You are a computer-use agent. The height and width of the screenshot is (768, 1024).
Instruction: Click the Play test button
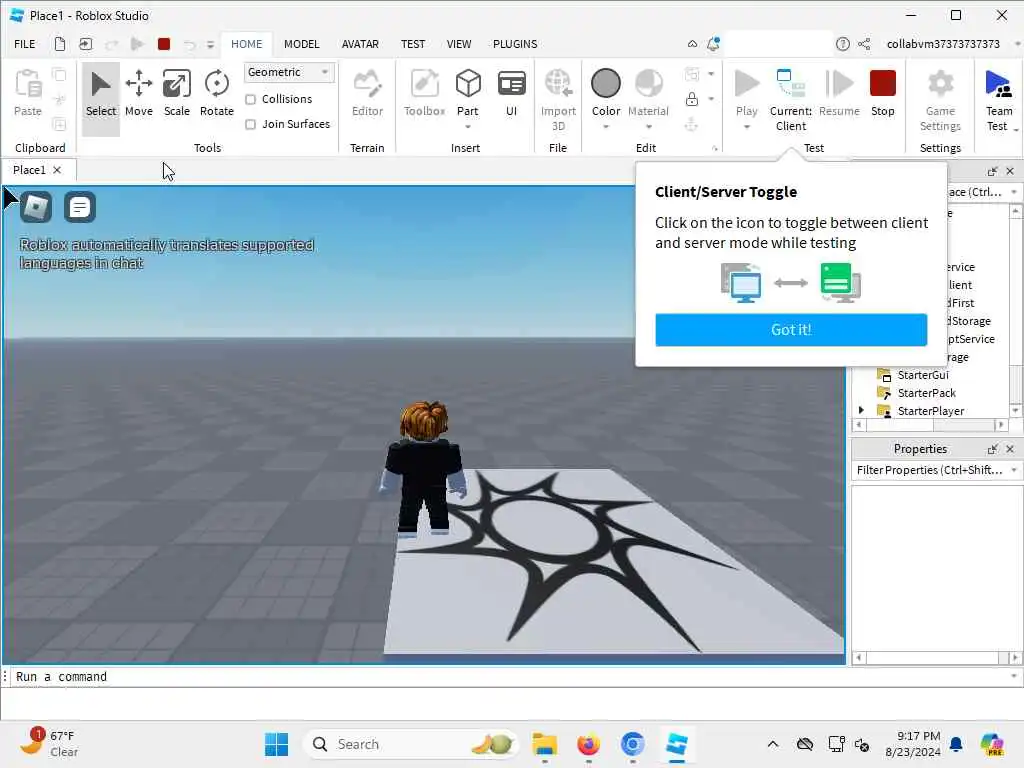coord(746,91)
